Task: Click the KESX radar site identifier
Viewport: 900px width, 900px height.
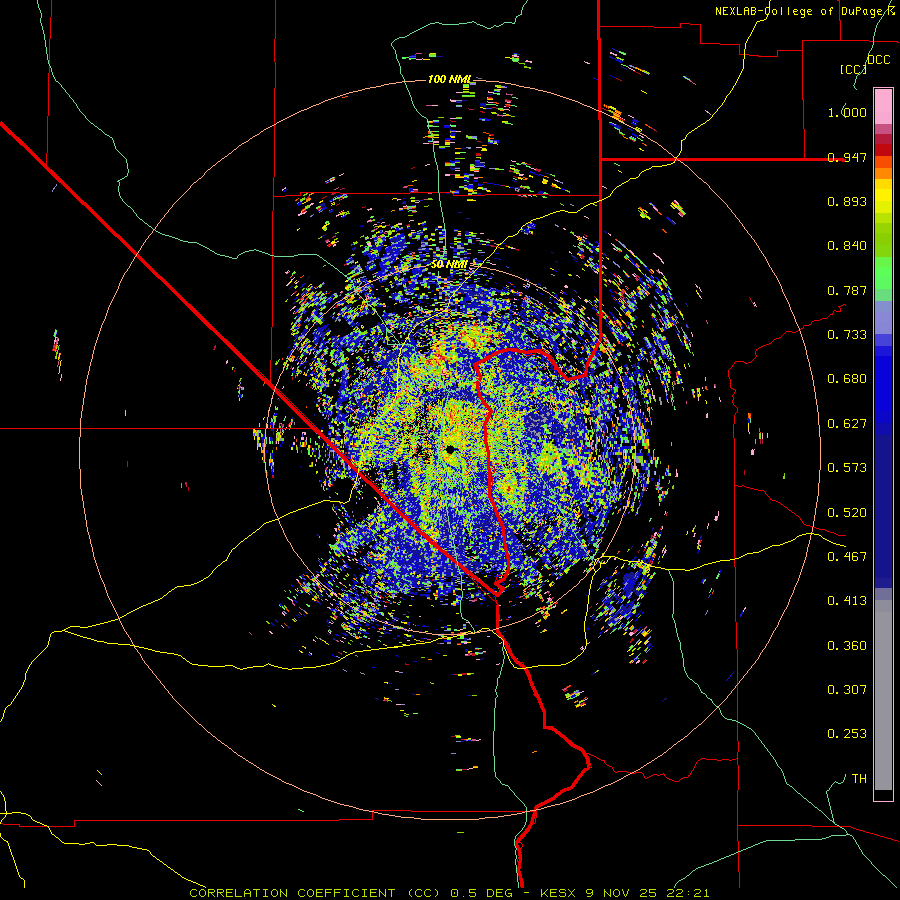Action: click(559, 893)
